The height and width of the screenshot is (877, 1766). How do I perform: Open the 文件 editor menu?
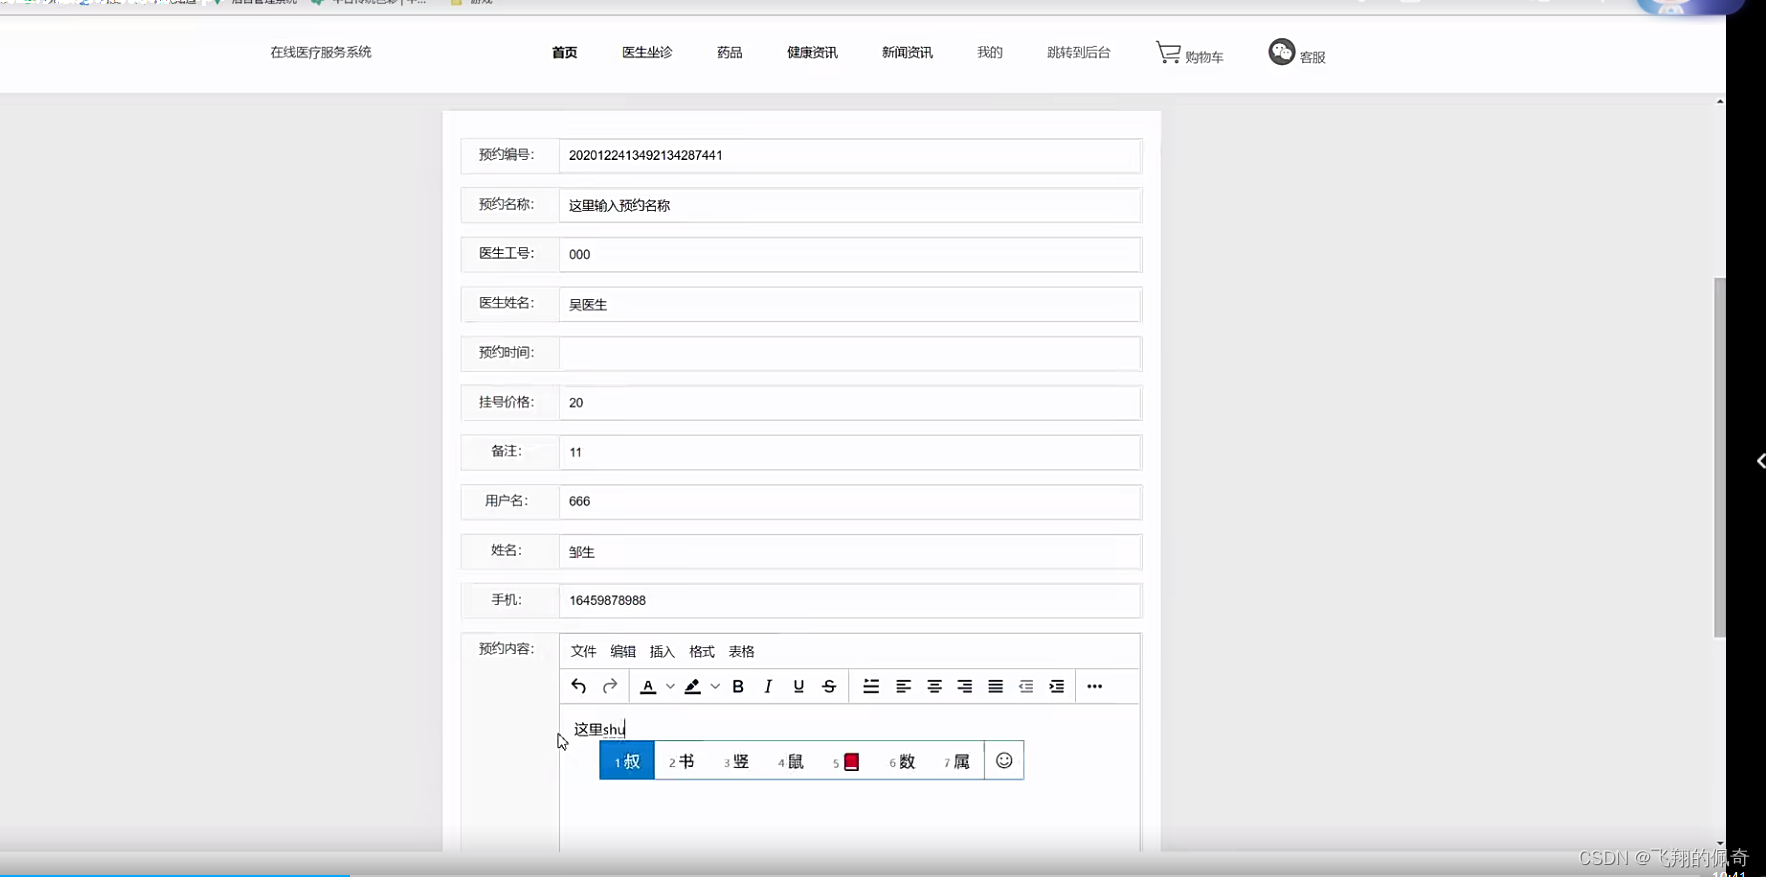583,651
